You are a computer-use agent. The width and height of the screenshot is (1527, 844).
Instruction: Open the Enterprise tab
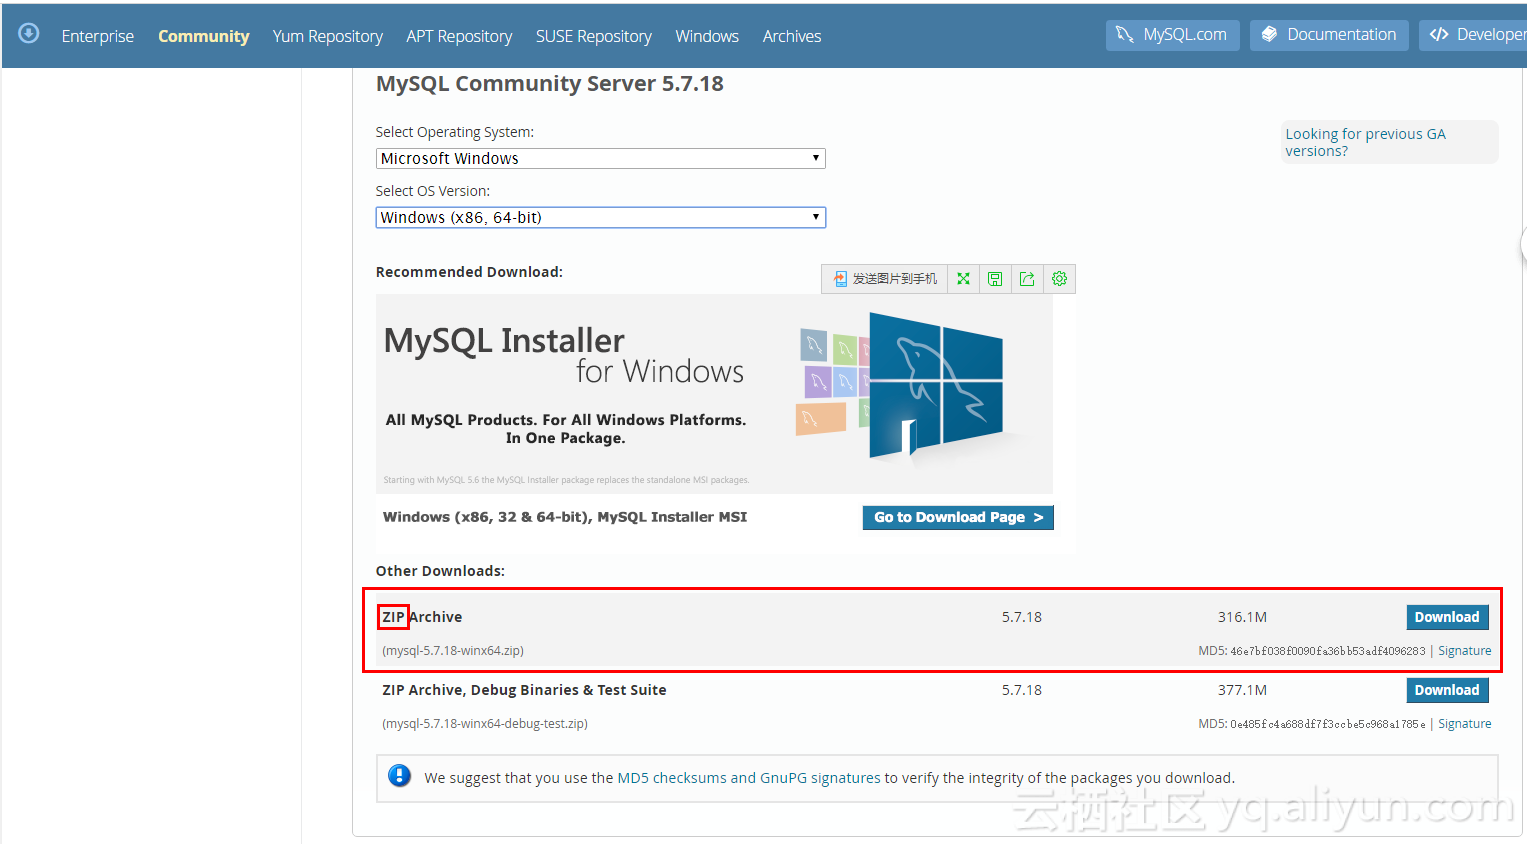(x=97, y=36)
